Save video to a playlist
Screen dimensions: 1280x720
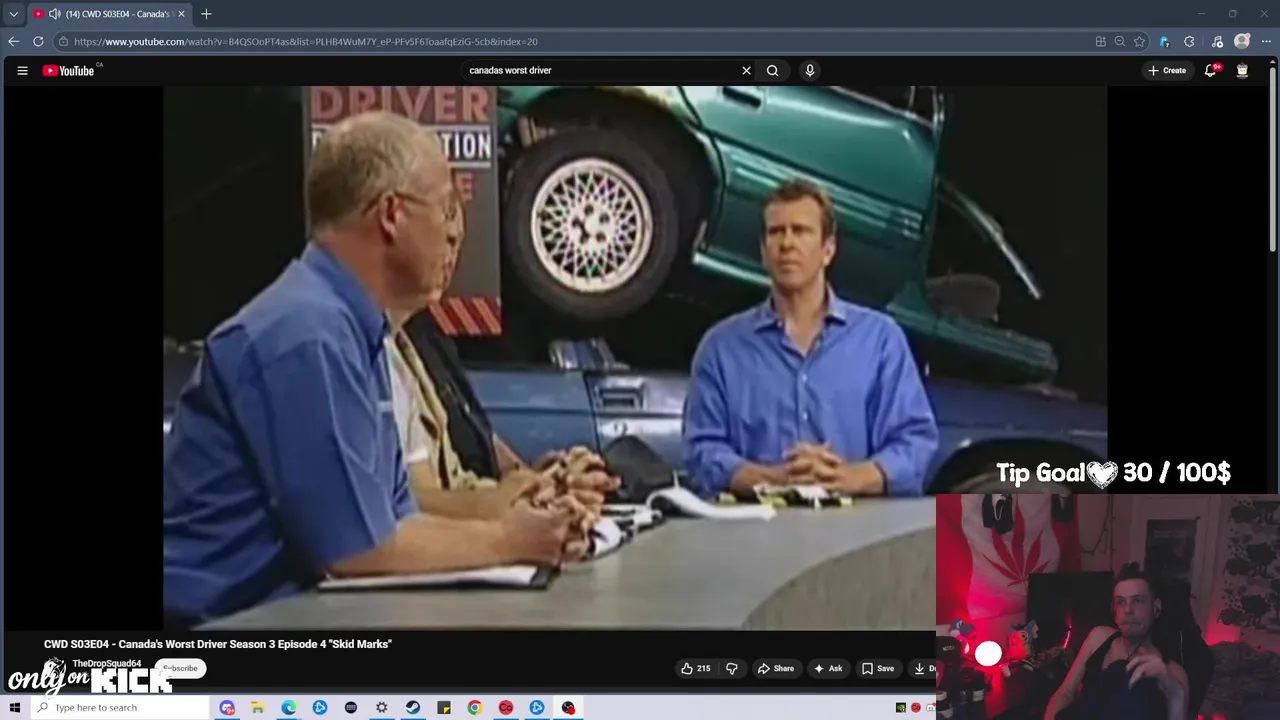click(878, 668)
